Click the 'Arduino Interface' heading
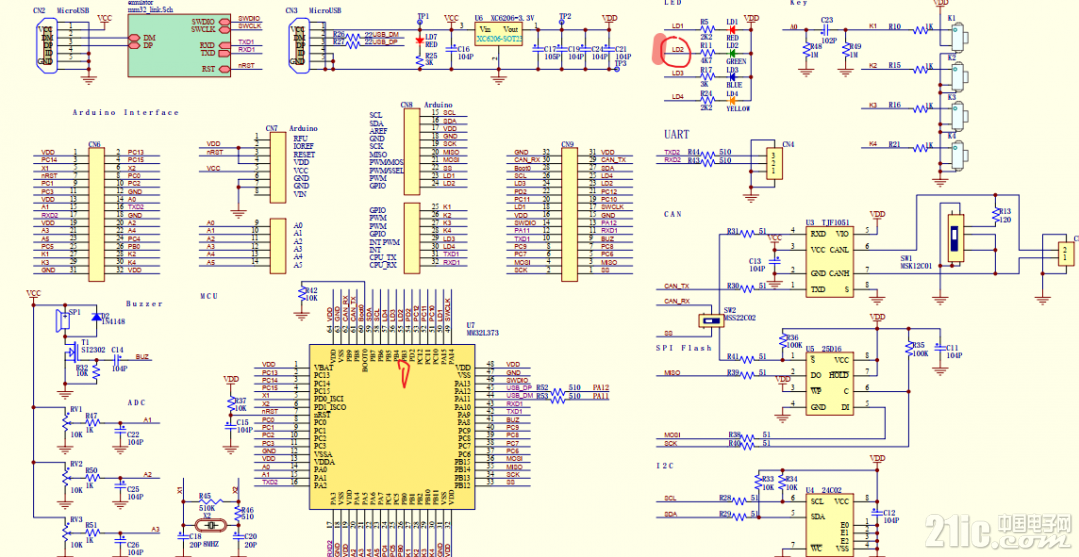 pos(125,112)
